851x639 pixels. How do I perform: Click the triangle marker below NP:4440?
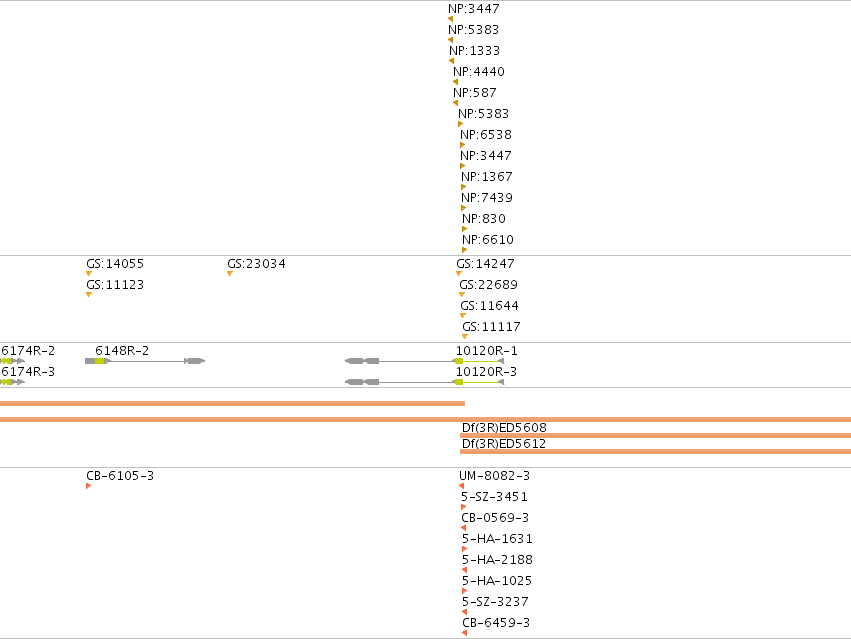455,82
